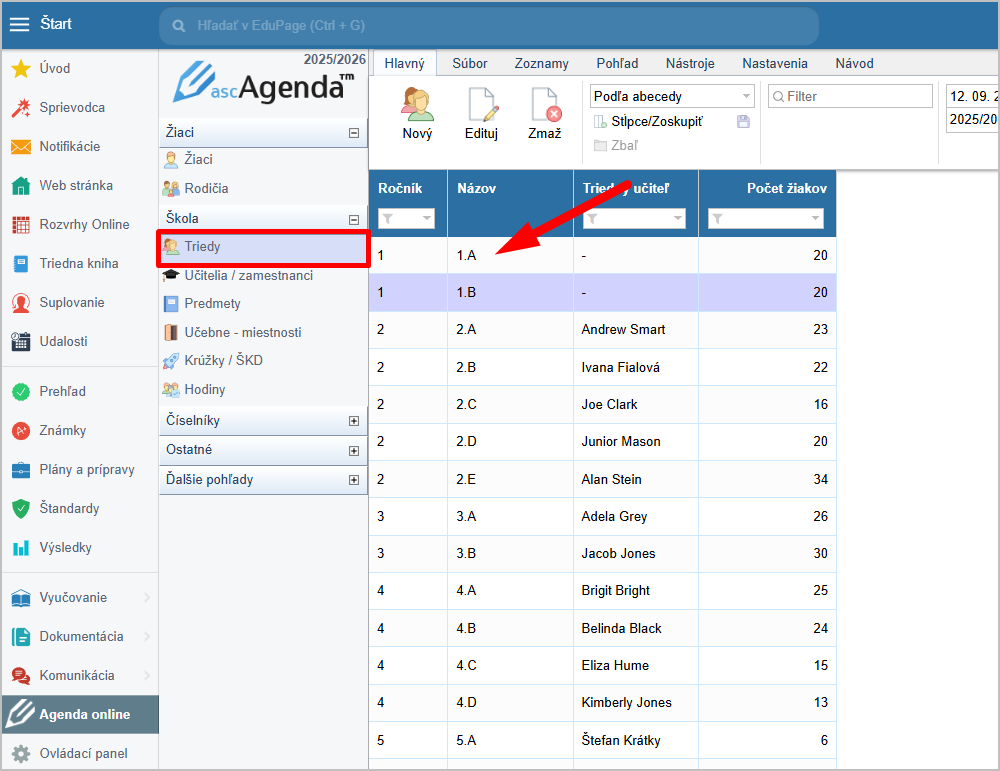Screen dimensions: 1000x771
Task: Click the save icon beside Stĺpce/Zoskupiť
Action: [x=743, y=121]
